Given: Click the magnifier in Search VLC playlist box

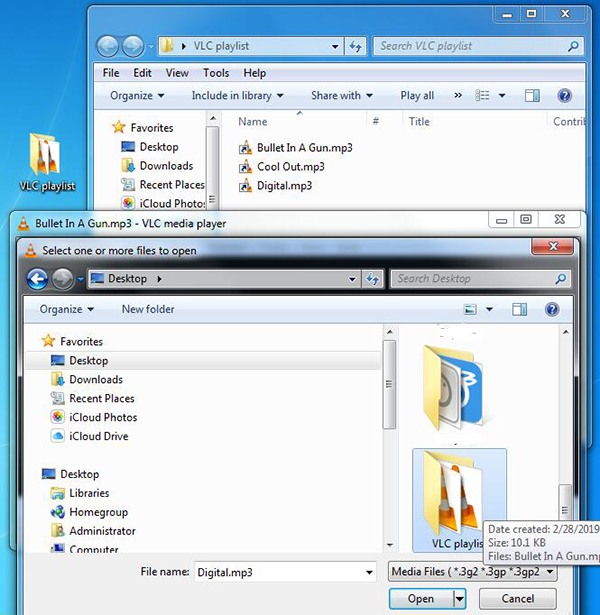Looking at the screenshot, I should [x=573, y=46].
